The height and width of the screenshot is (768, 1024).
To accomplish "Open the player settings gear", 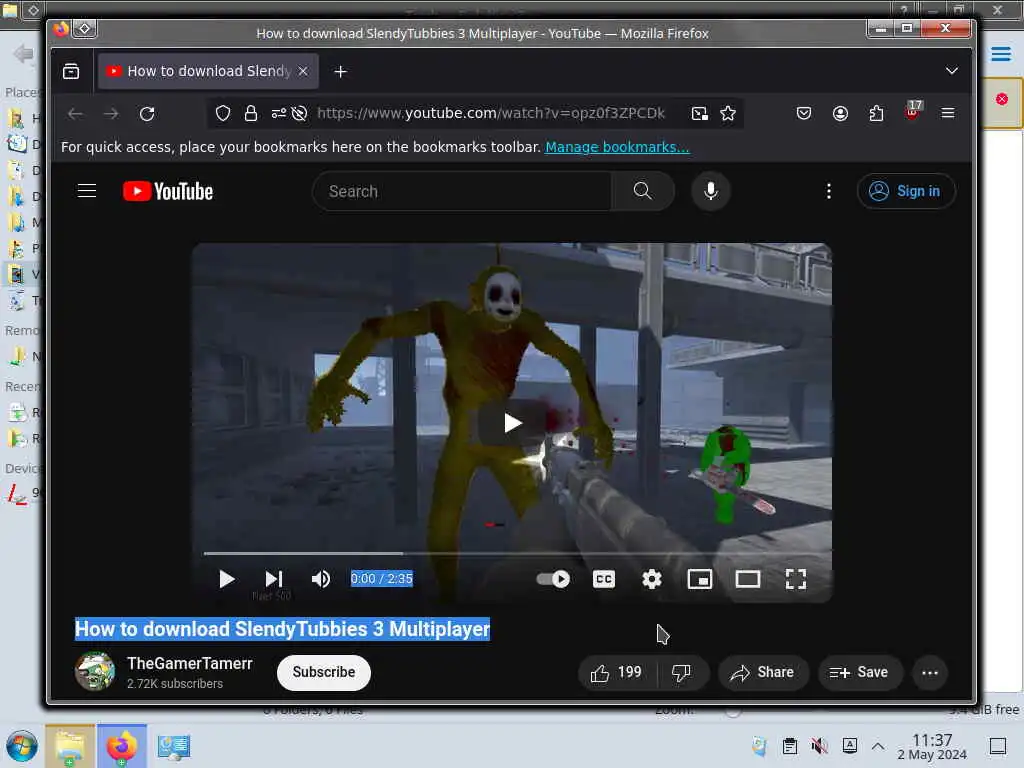I will [651, 579].
